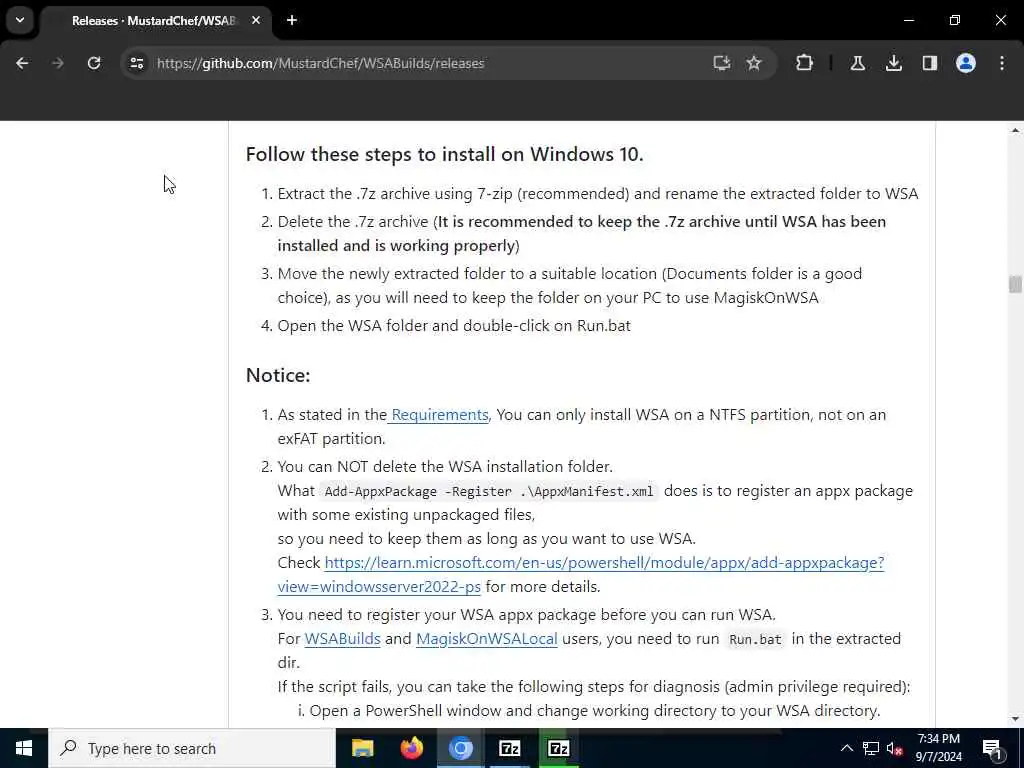Click the Type here to search box

coord(191,748)
